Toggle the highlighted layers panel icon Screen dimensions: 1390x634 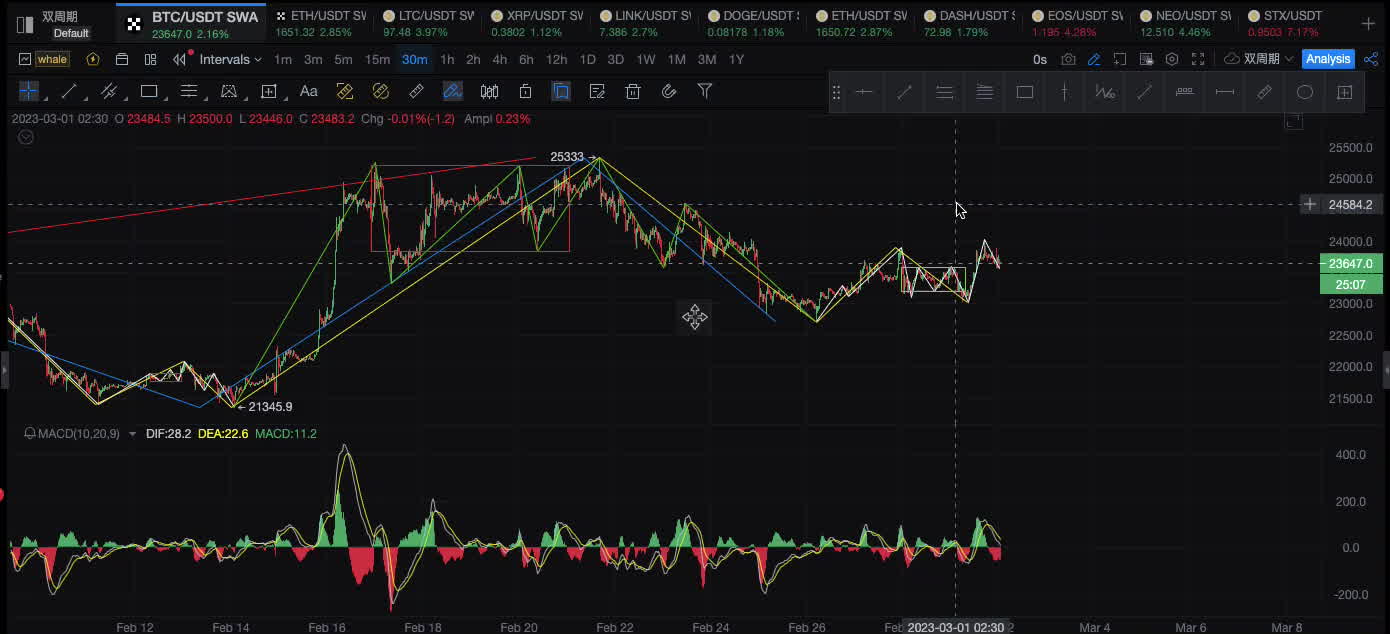(561, 91)
